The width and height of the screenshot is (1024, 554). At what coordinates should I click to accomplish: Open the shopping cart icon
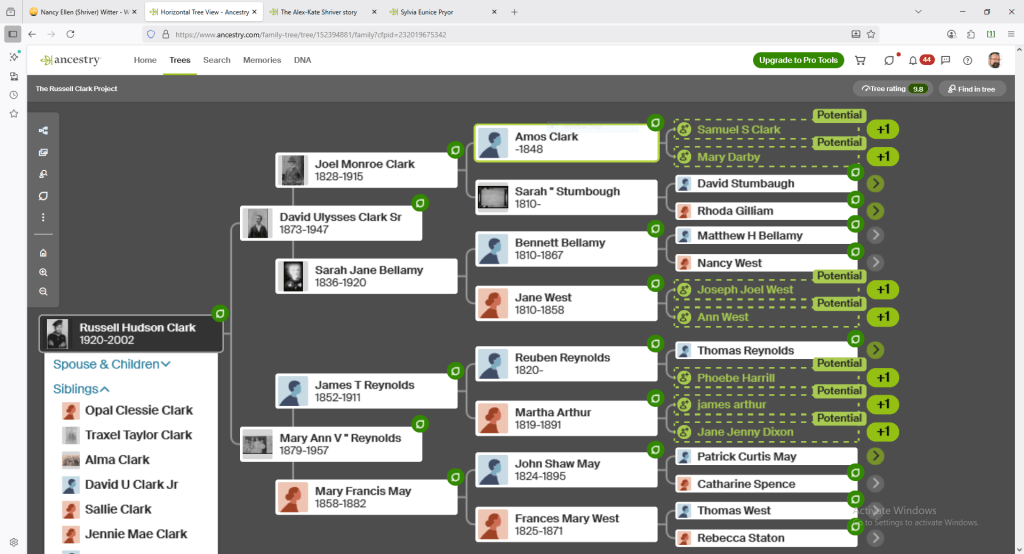point(860,60)
